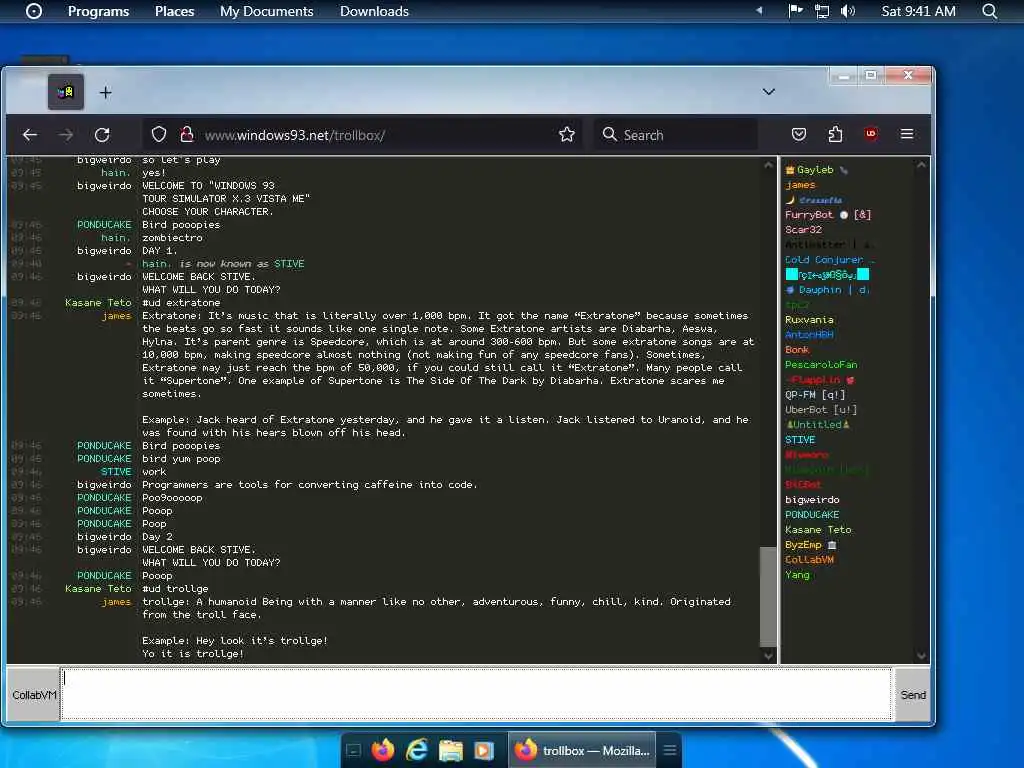Select user Scar32 in user list

(x=803, y=230)
